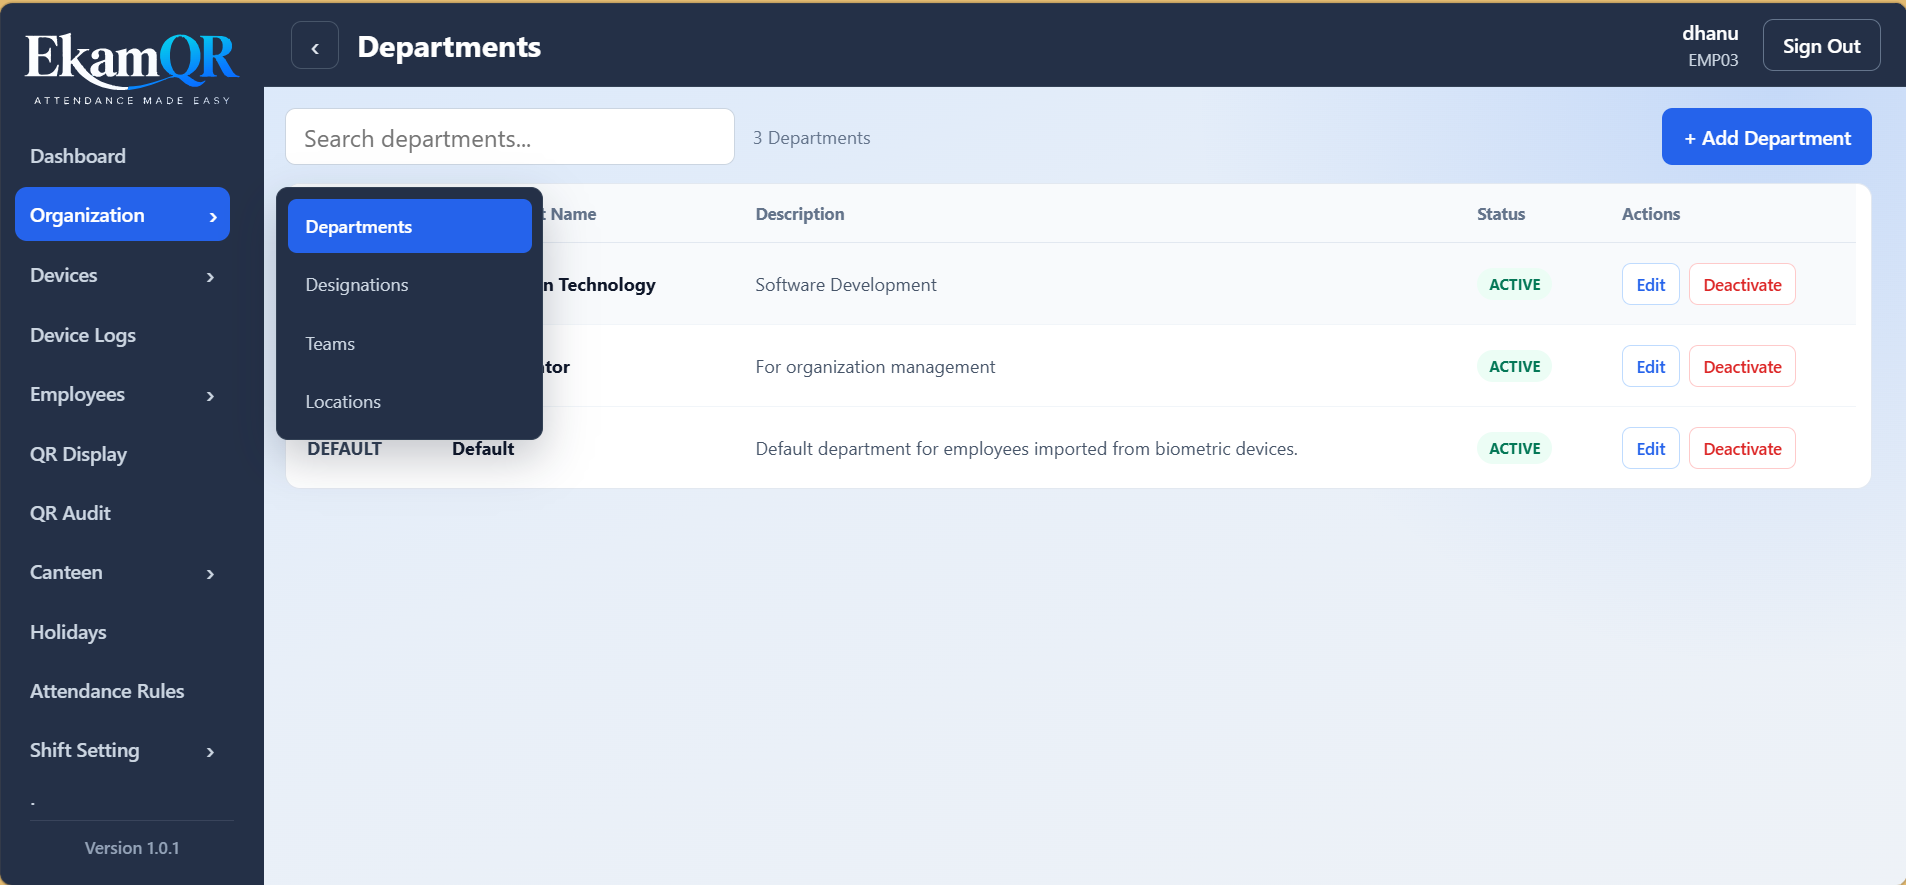Click the Version 1.0.1 label
Image resolution: width=1906 pixels, height=885 pixels.
(x=132, y=848)
